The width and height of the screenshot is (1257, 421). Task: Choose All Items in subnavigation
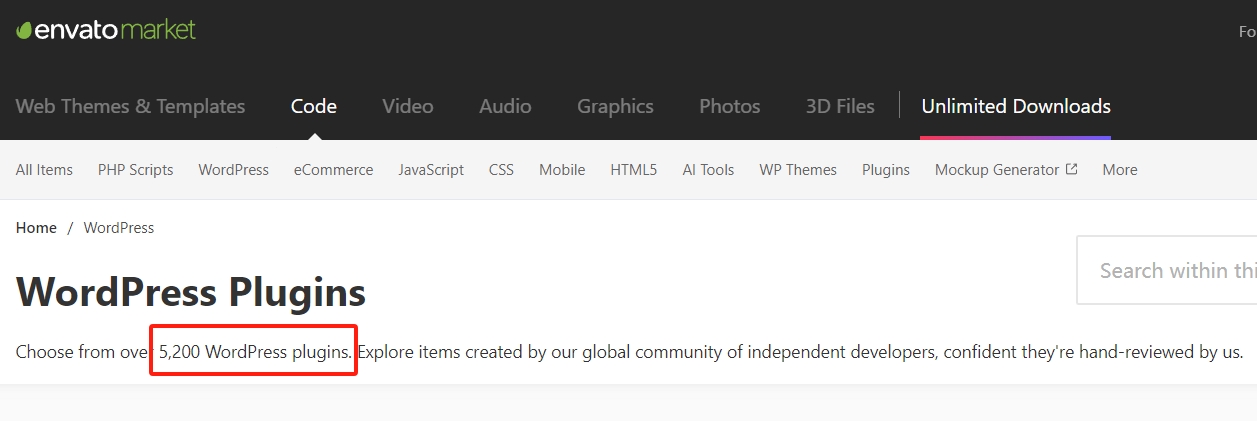pos(44,170)
